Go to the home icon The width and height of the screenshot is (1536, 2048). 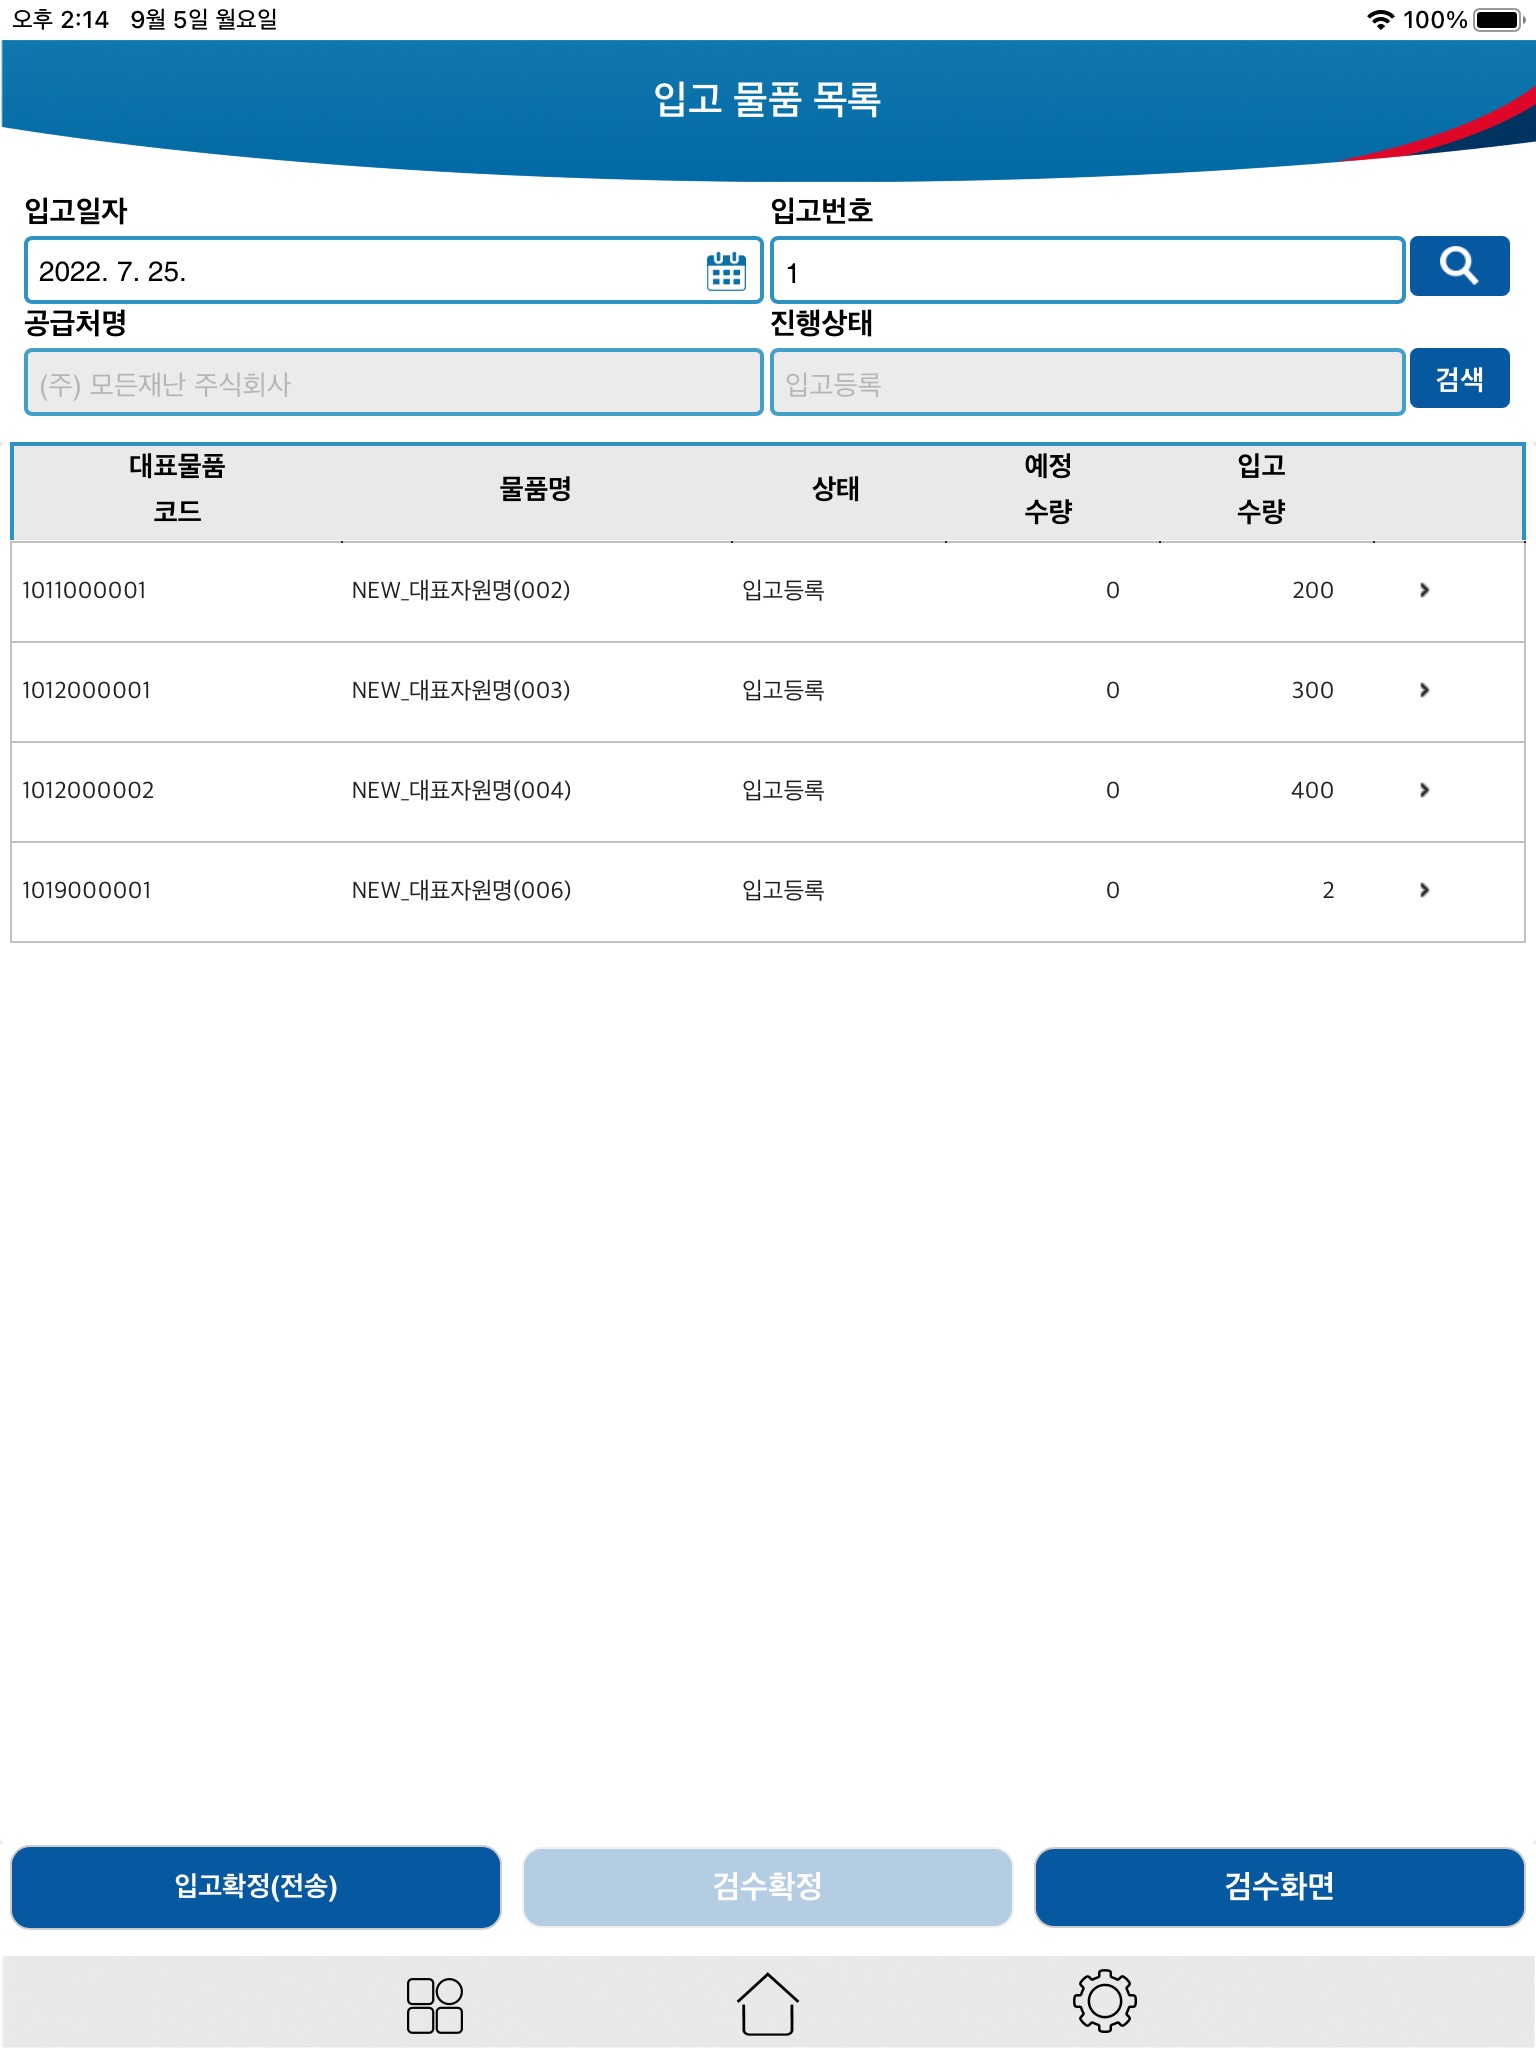pyautogui.click(x=767, y=2003)
